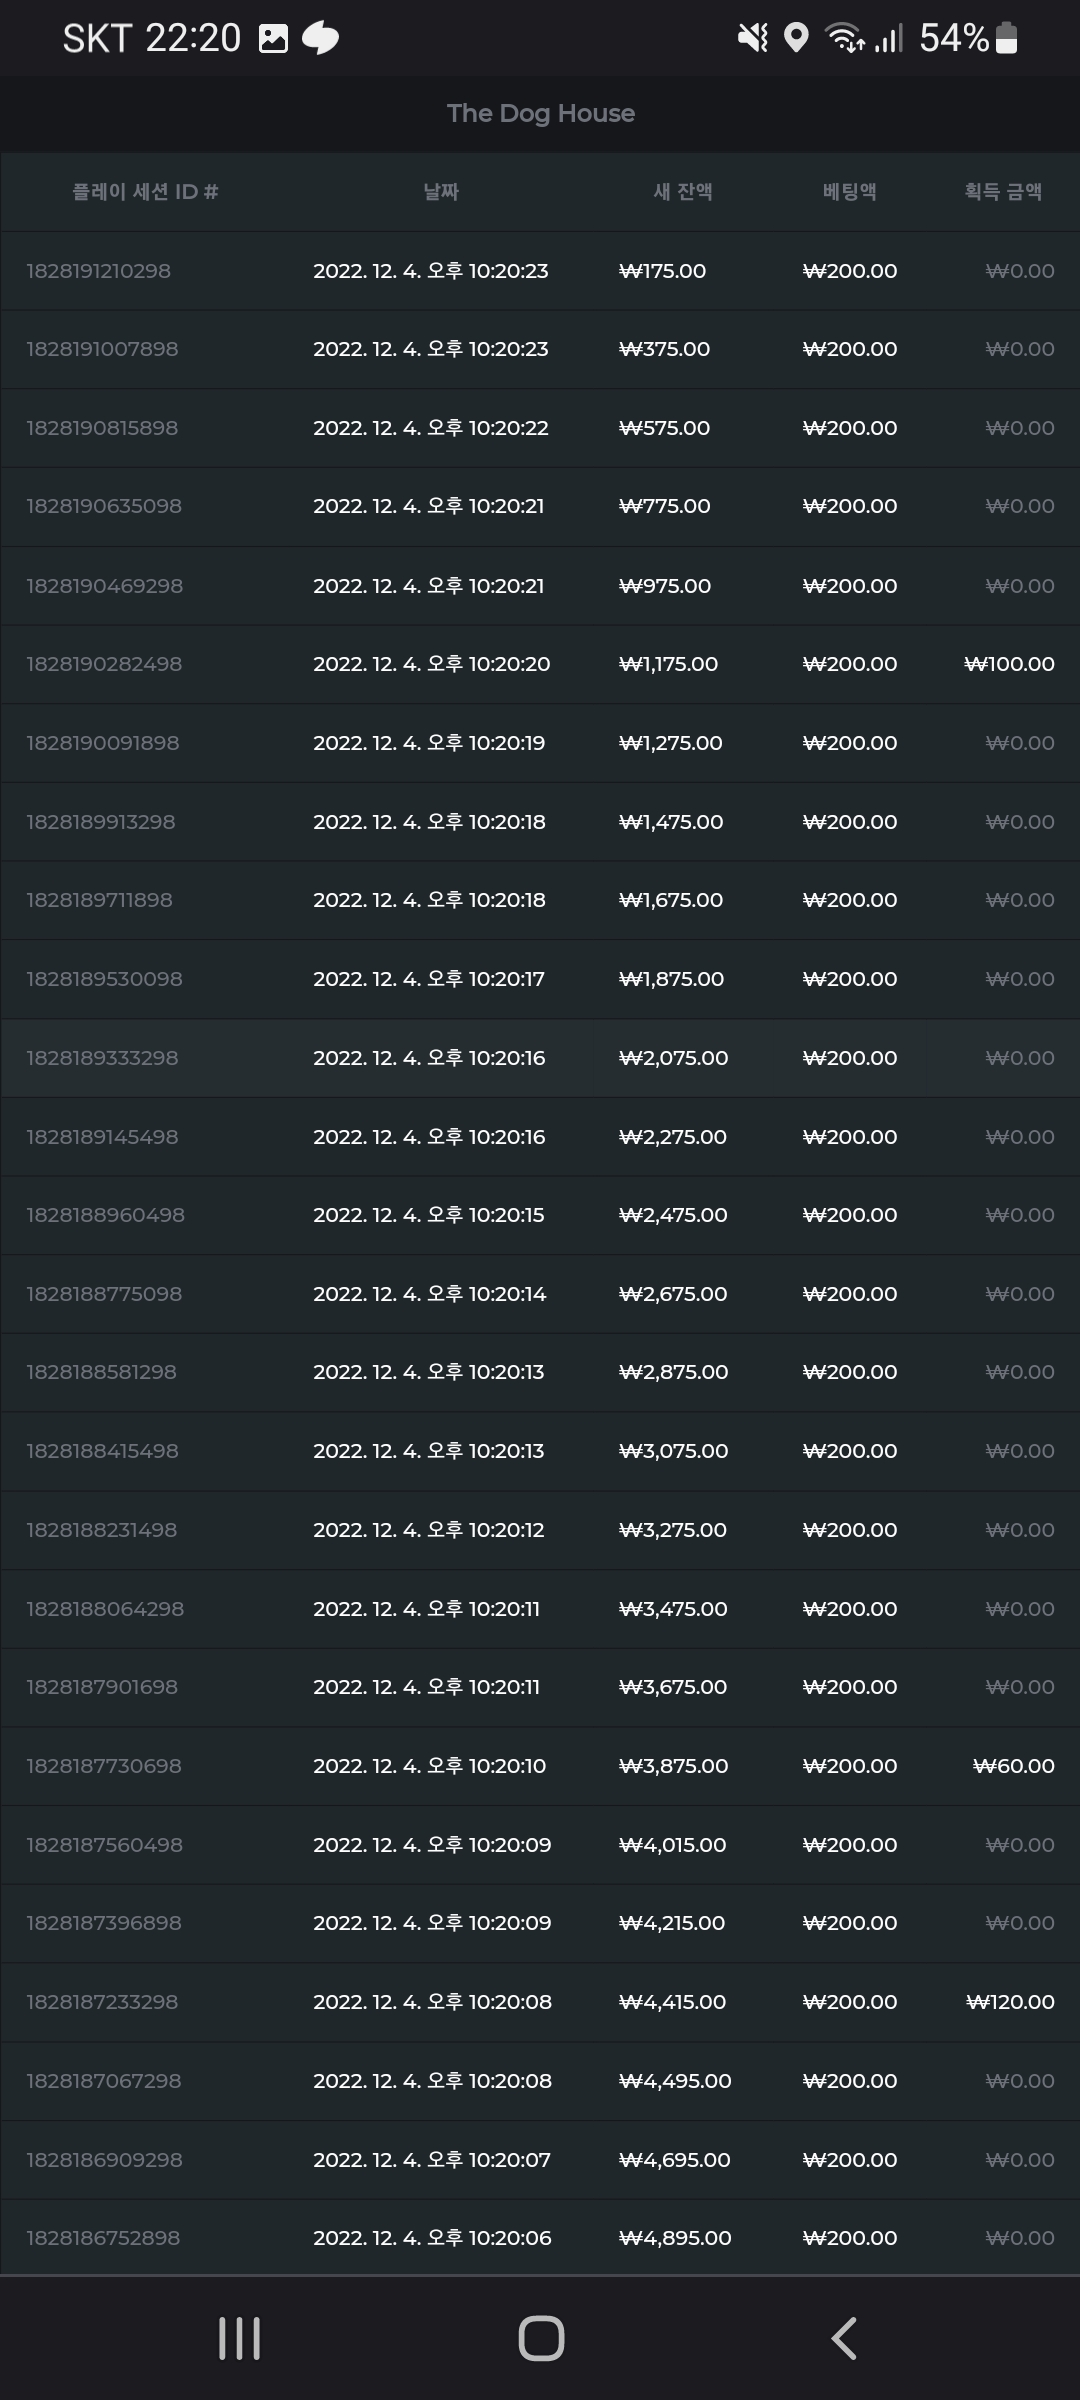Viewport: 1080px width, 2400px height.
Task: Tap the Android back navigation arrow
Action: (x=844, y=2338)
